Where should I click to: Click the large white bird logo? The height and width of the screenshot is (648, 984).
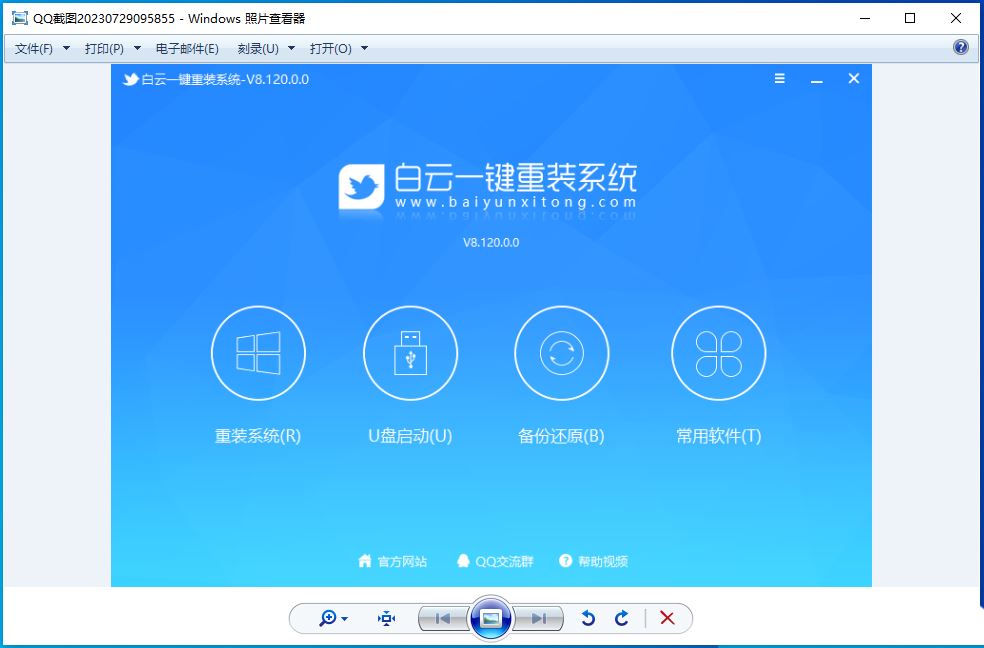pyautogui.click(x=361, y=186)
